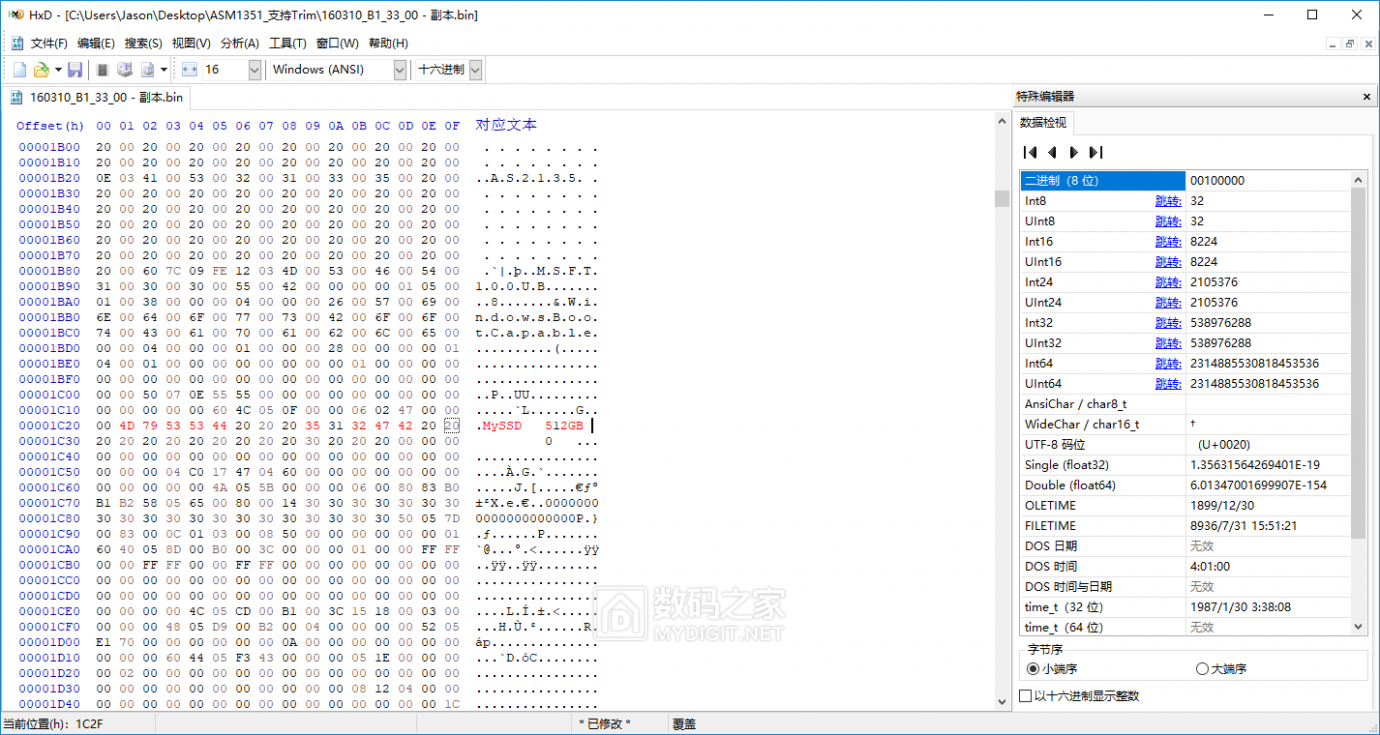
Task: Click 跳转 link in the UInt16 row
Action: (1168, 262)
